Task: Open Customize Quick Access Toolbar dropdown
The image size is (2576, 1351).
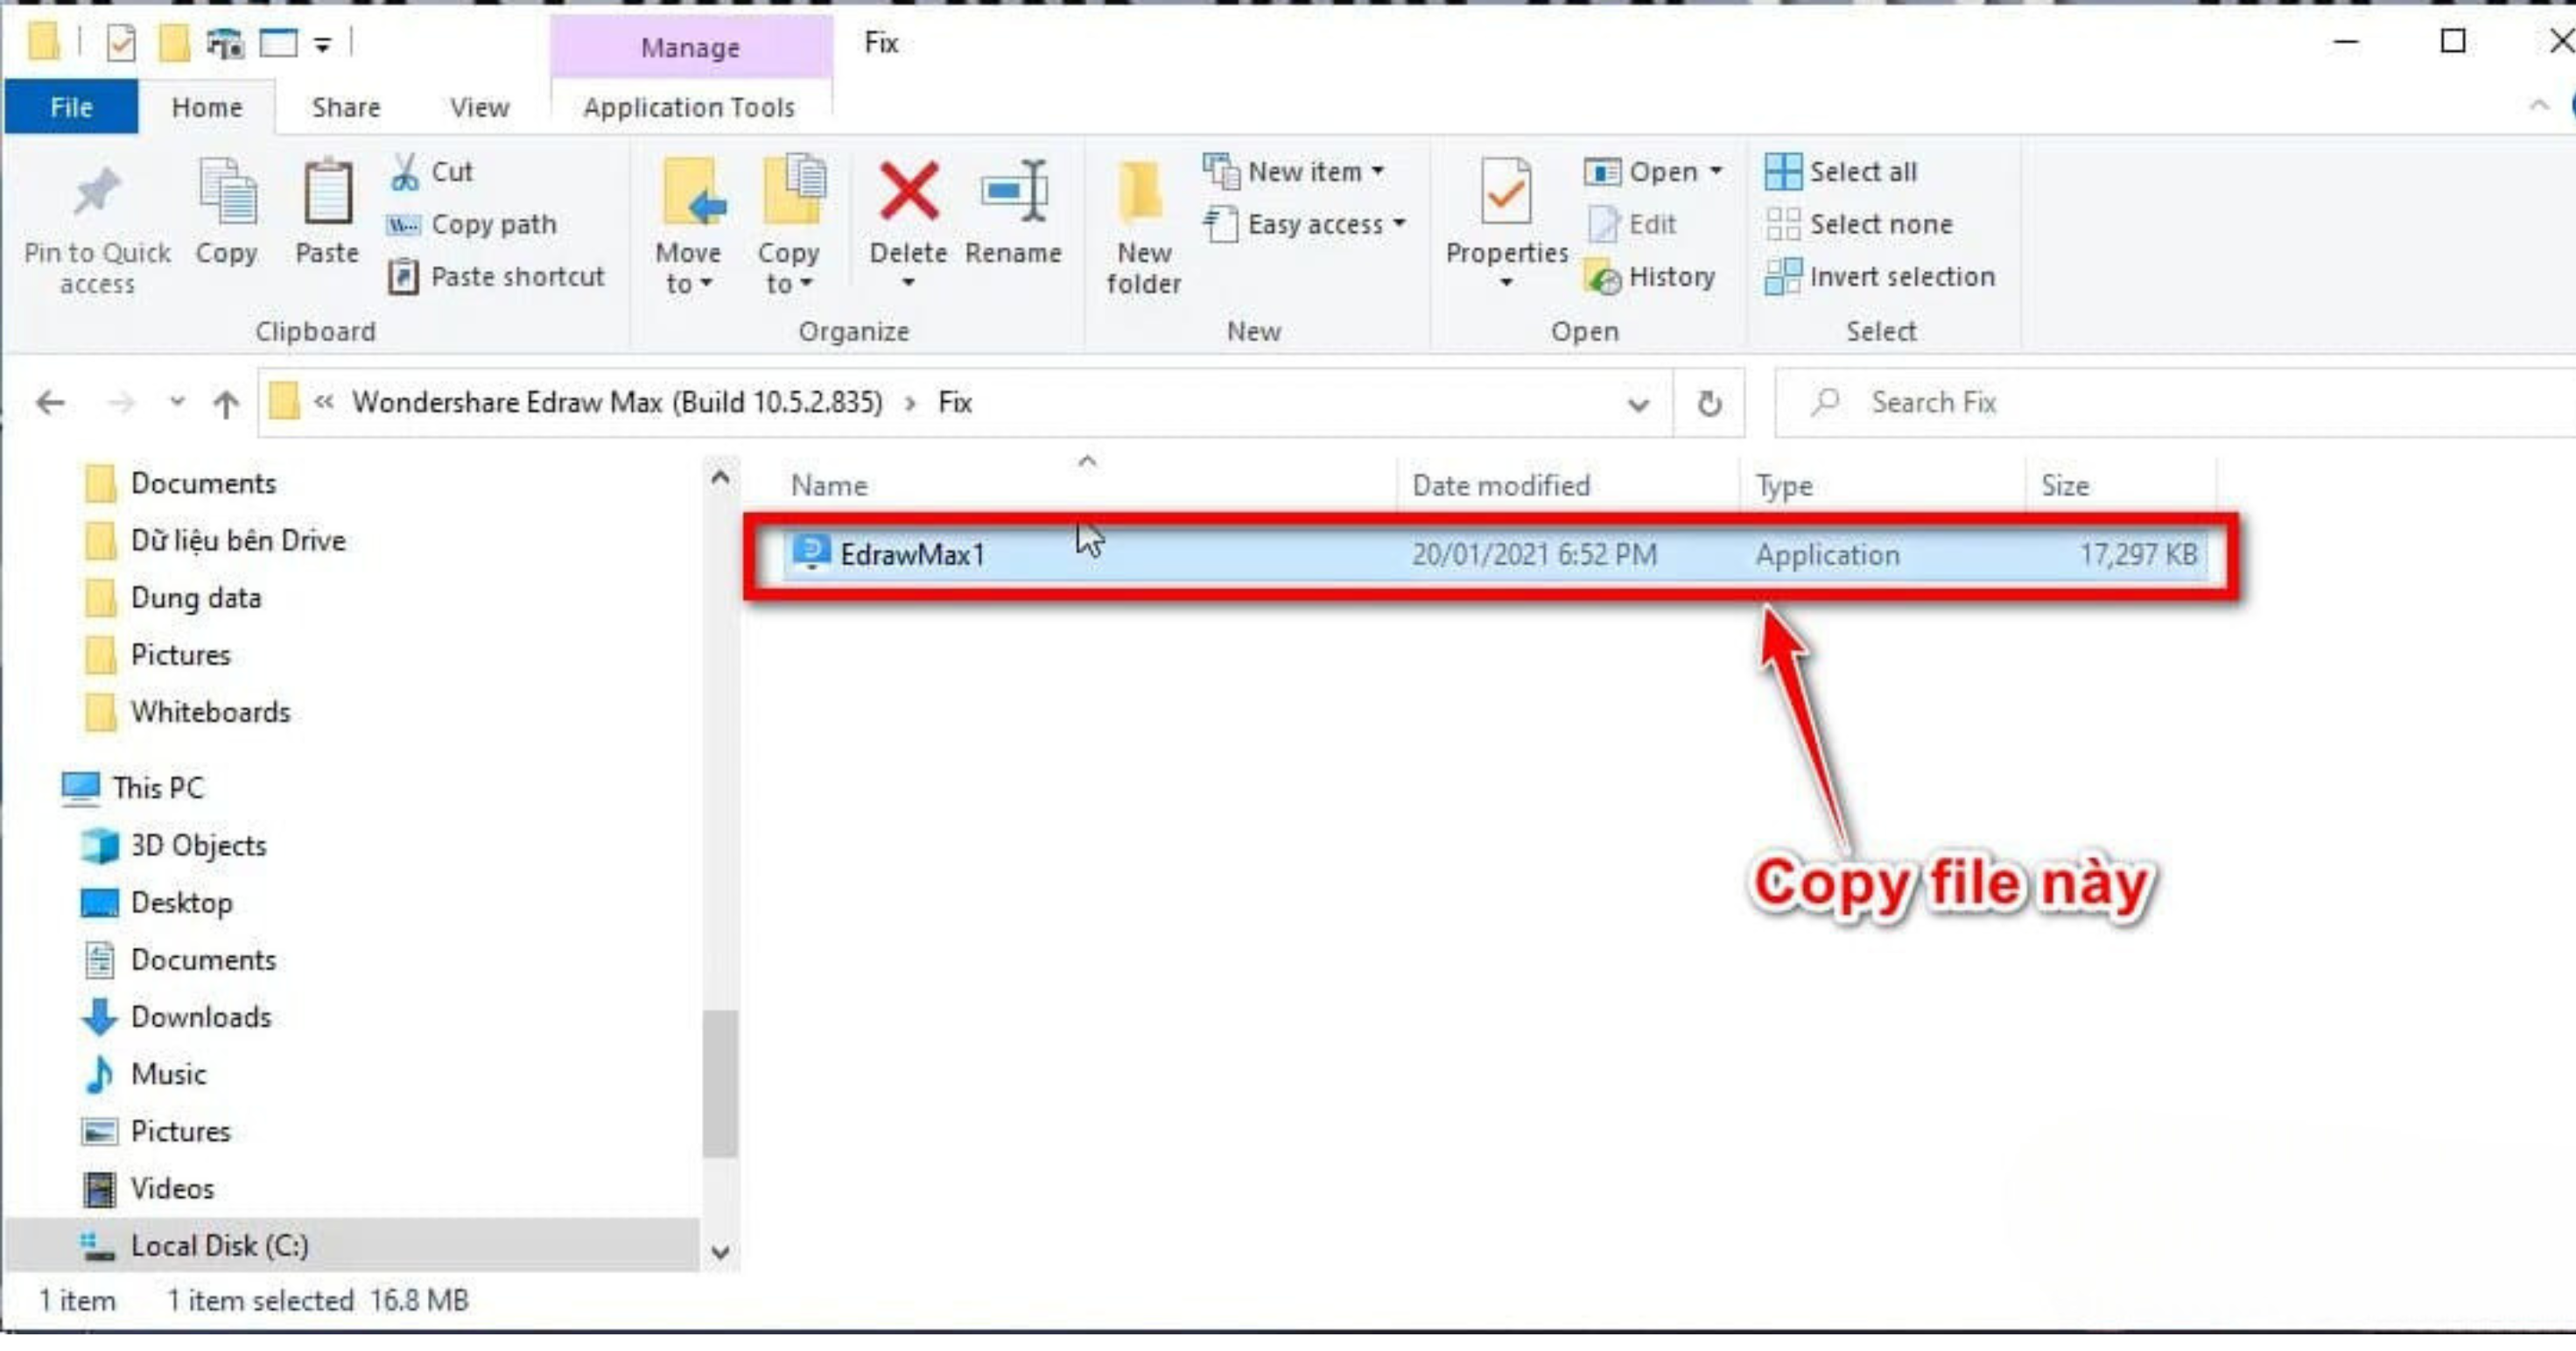Action: click(323, 44)
